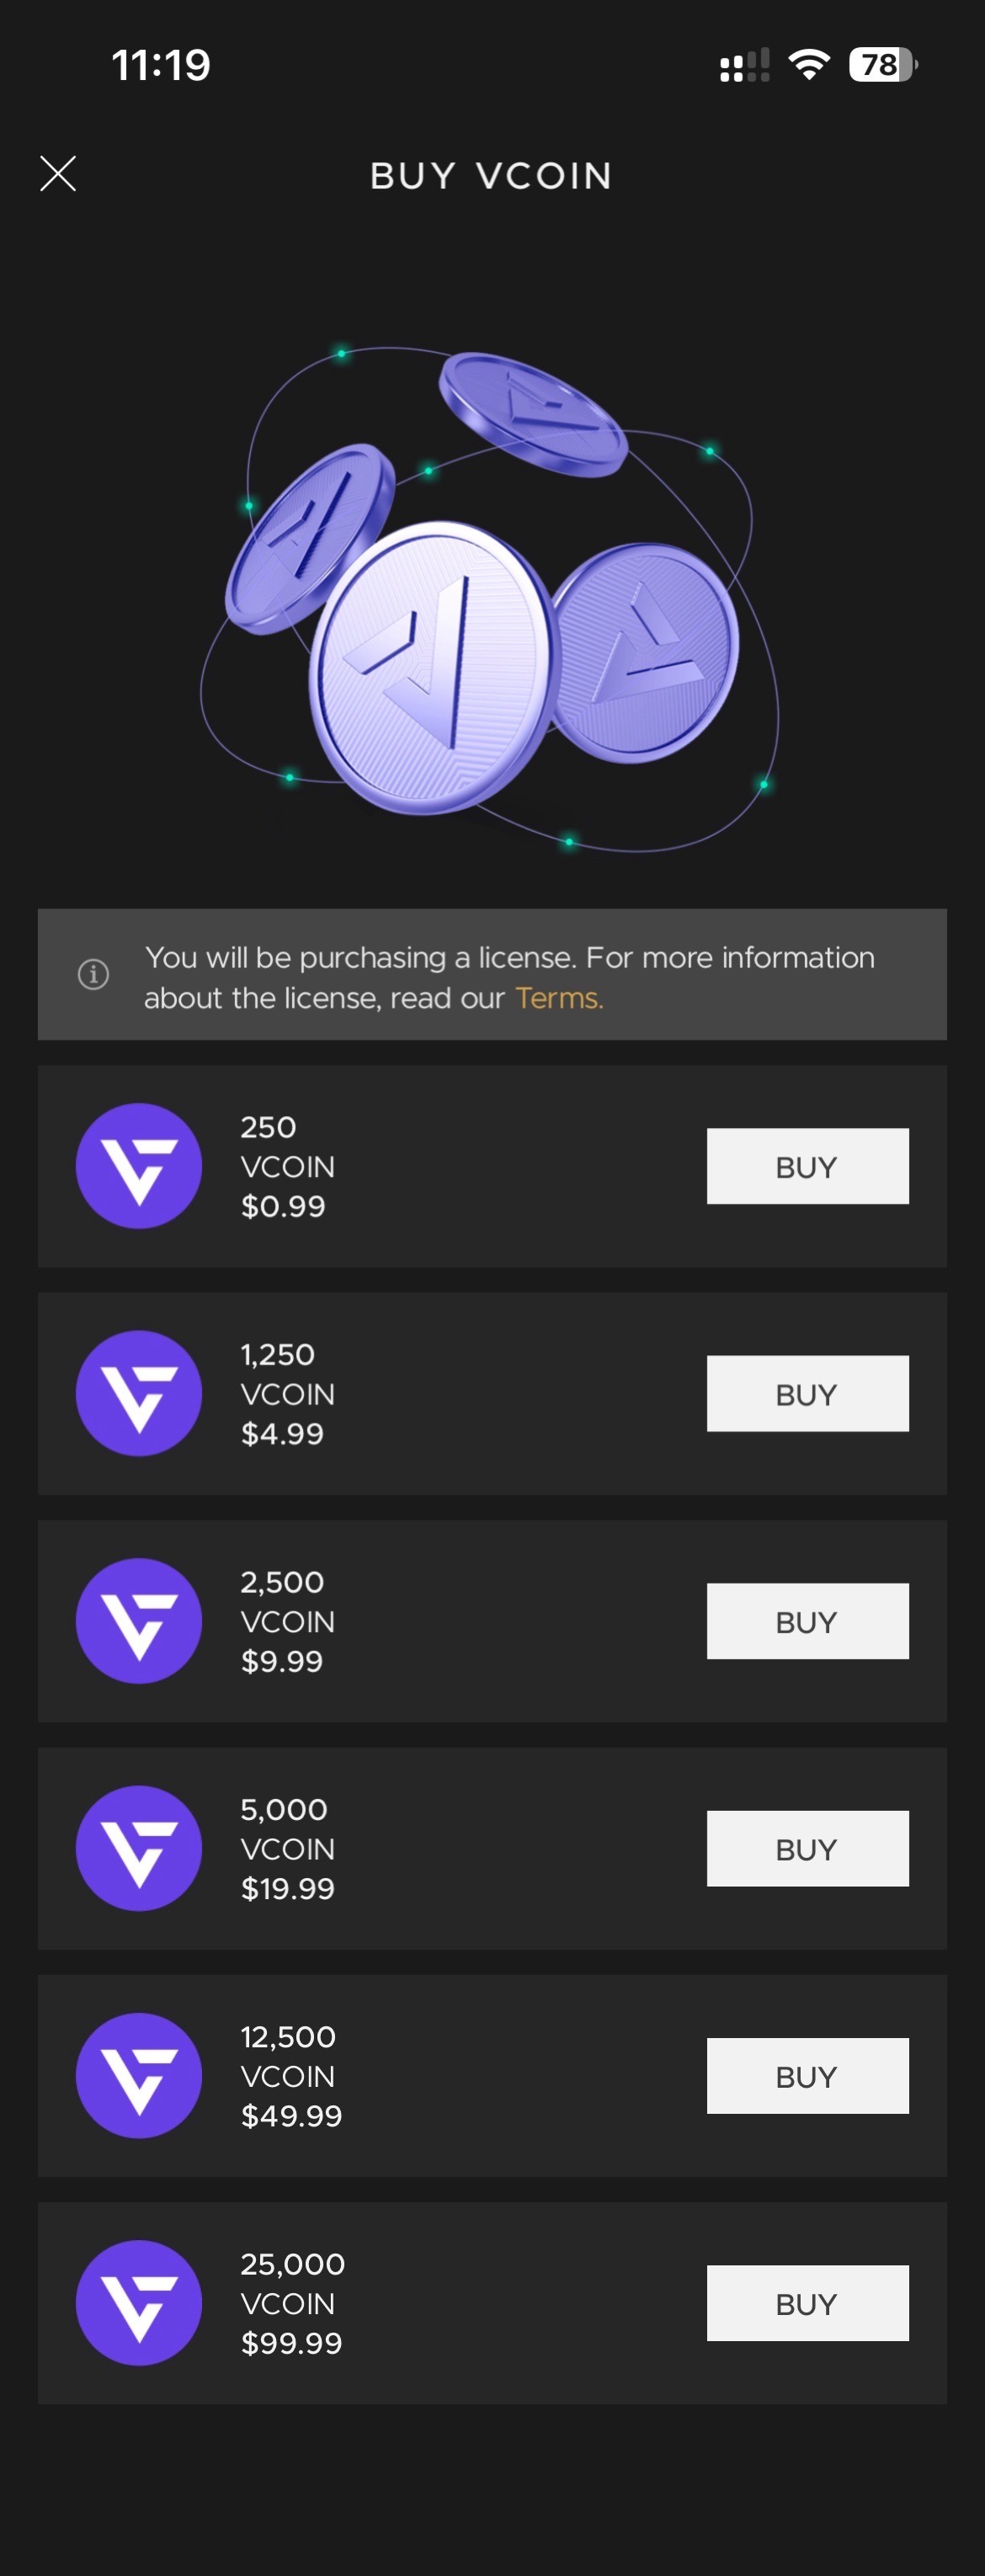
Task: Tap the floating coins illustration
Action: tap(490, 600)
